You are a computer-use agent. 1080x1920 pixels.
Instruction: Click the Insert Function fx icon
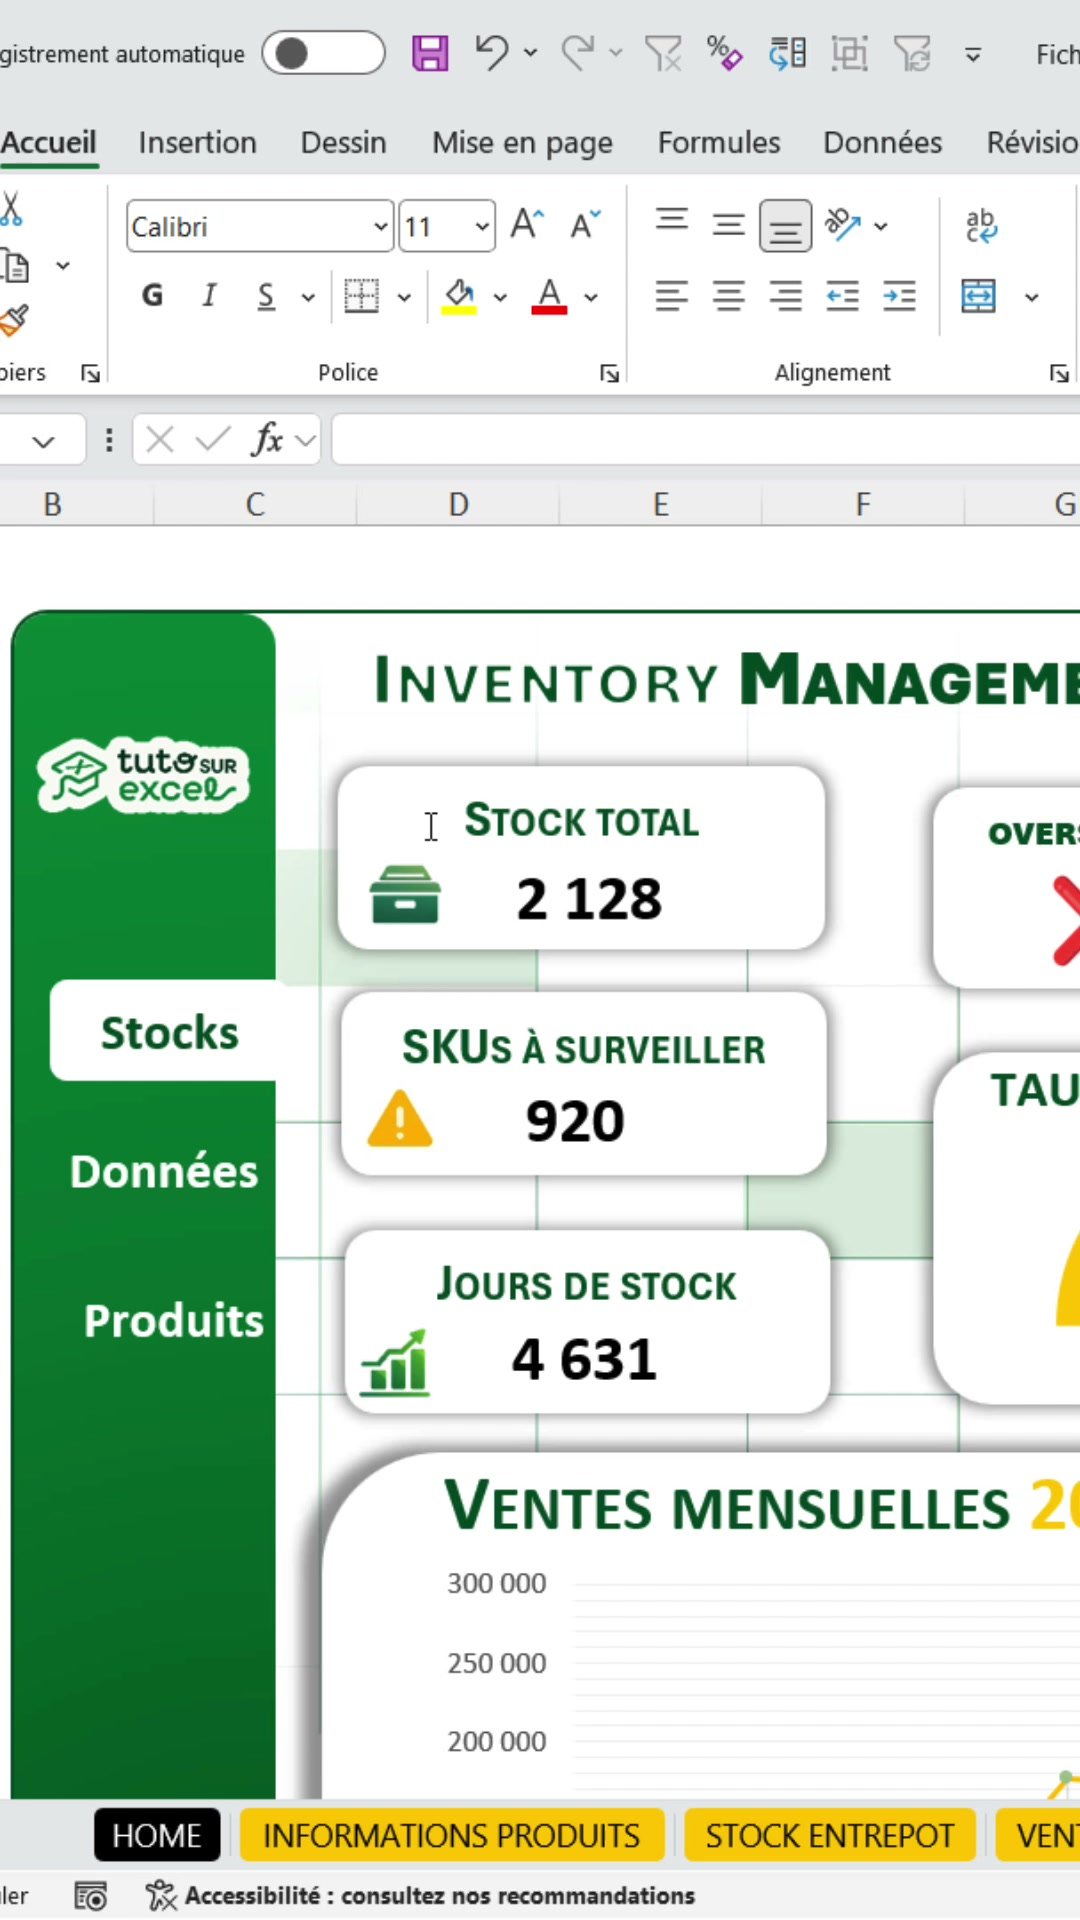click(x=268, y=439)
